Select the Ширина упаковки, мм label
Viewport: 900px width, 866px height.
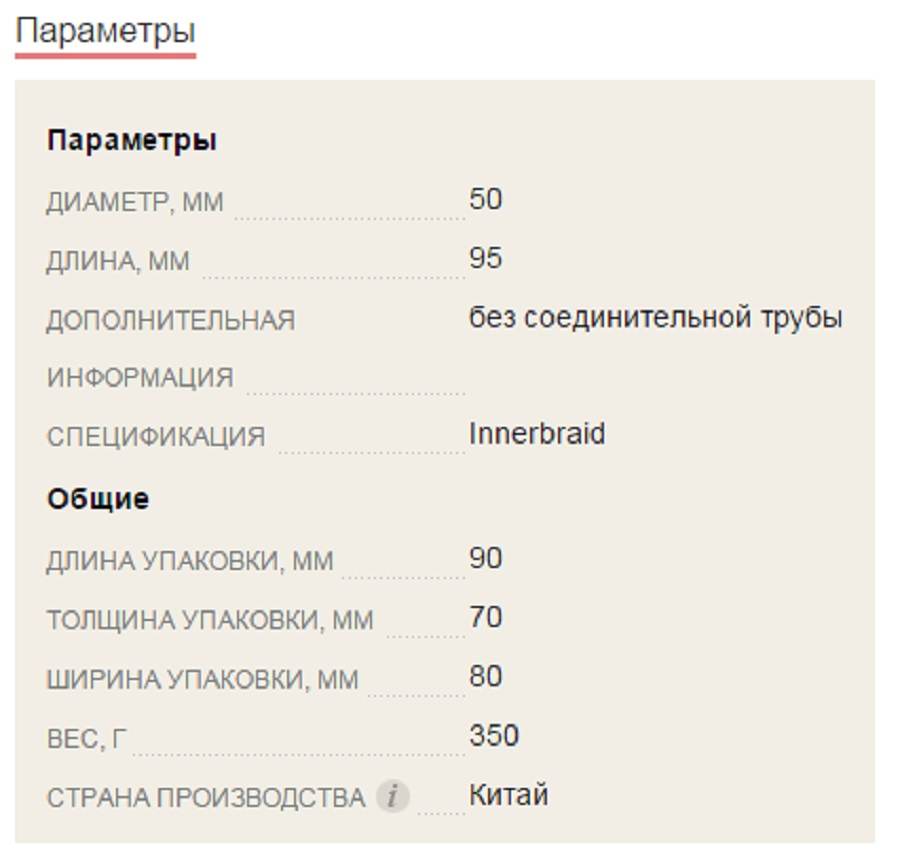coord(202,680)
